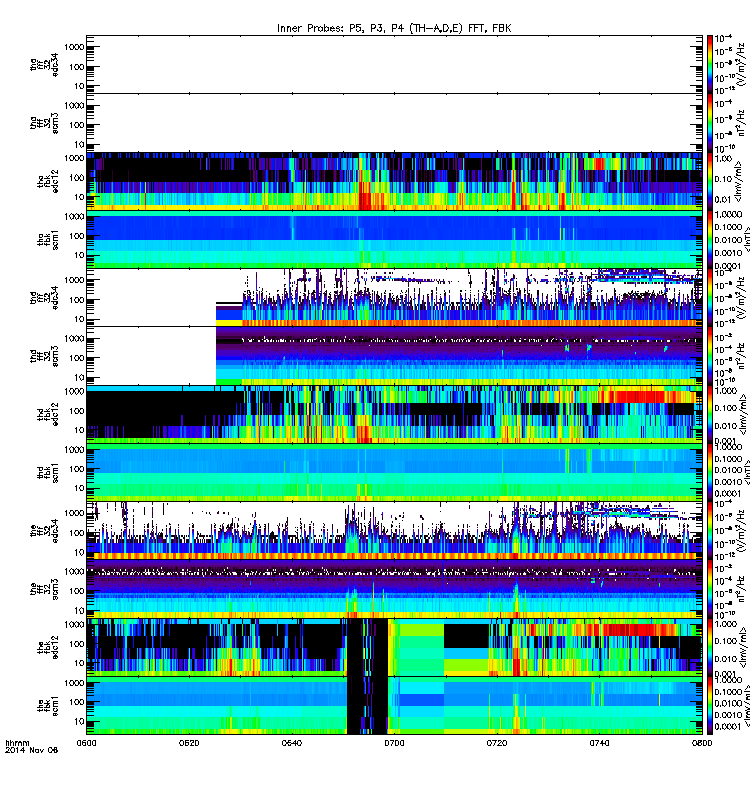
Task: Click the 'the fbk scm1' panel label
Action: (48, 706)
